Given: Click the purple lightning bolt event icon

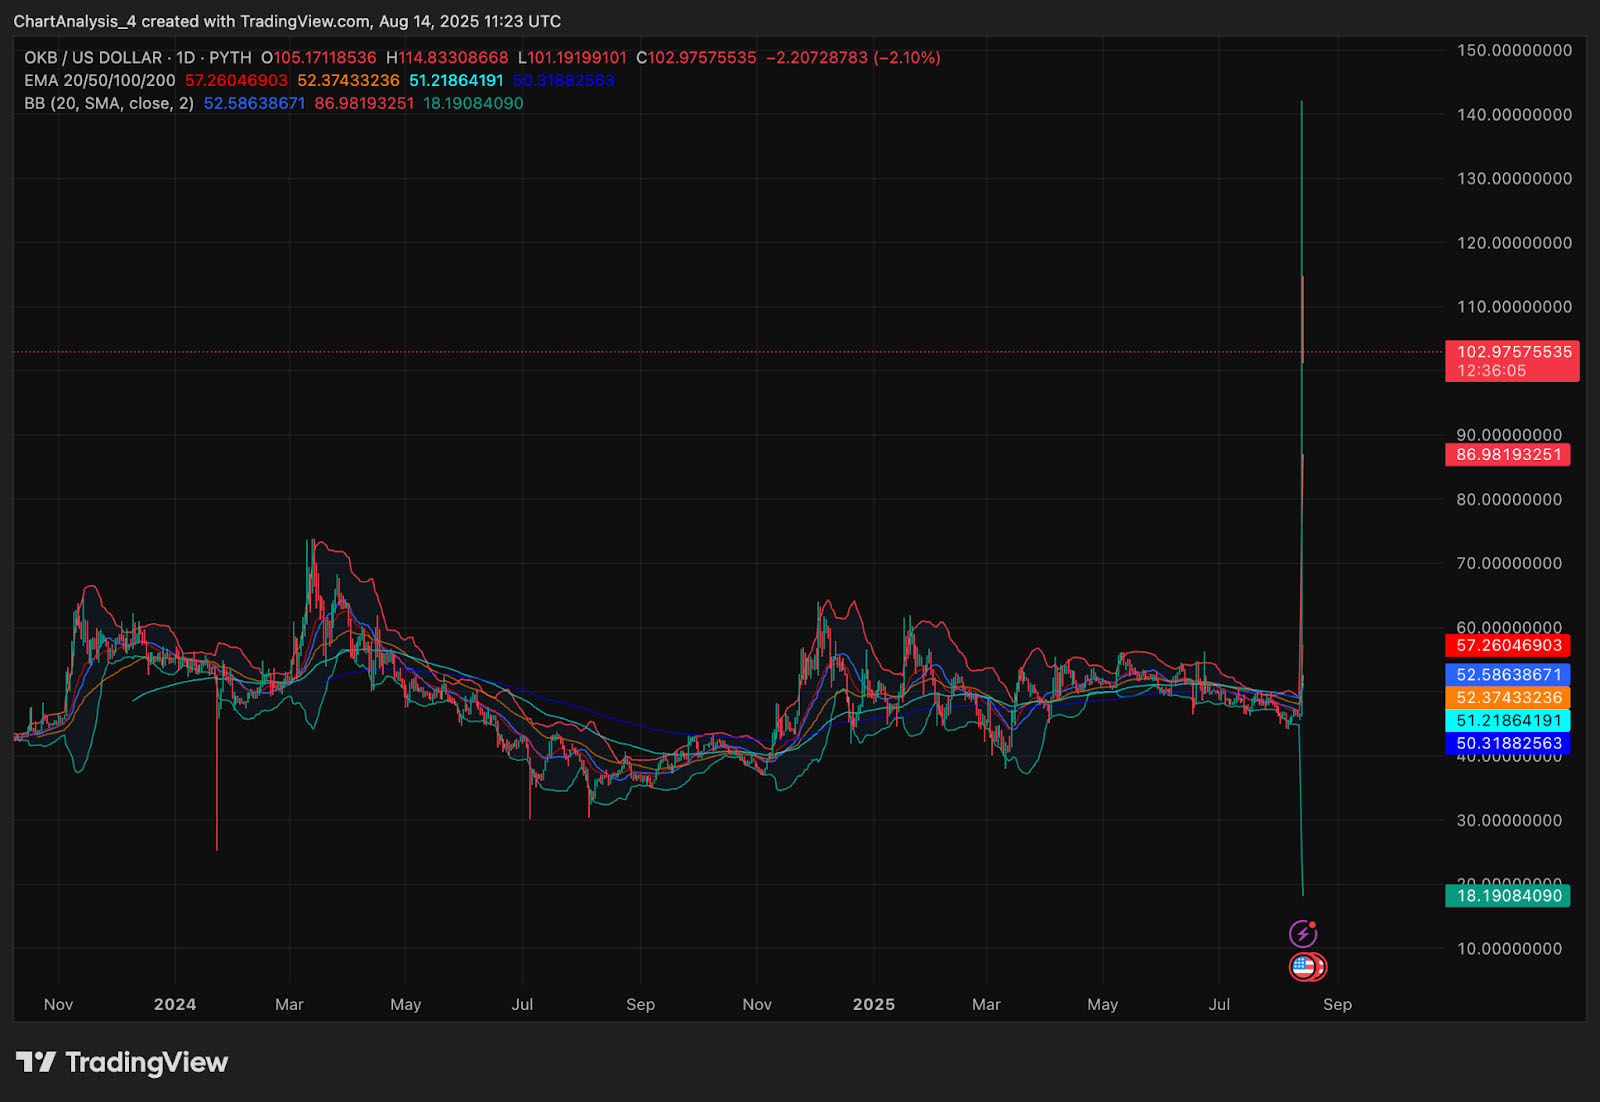Looking at the screenshot, I should [x=1302, y=934].
